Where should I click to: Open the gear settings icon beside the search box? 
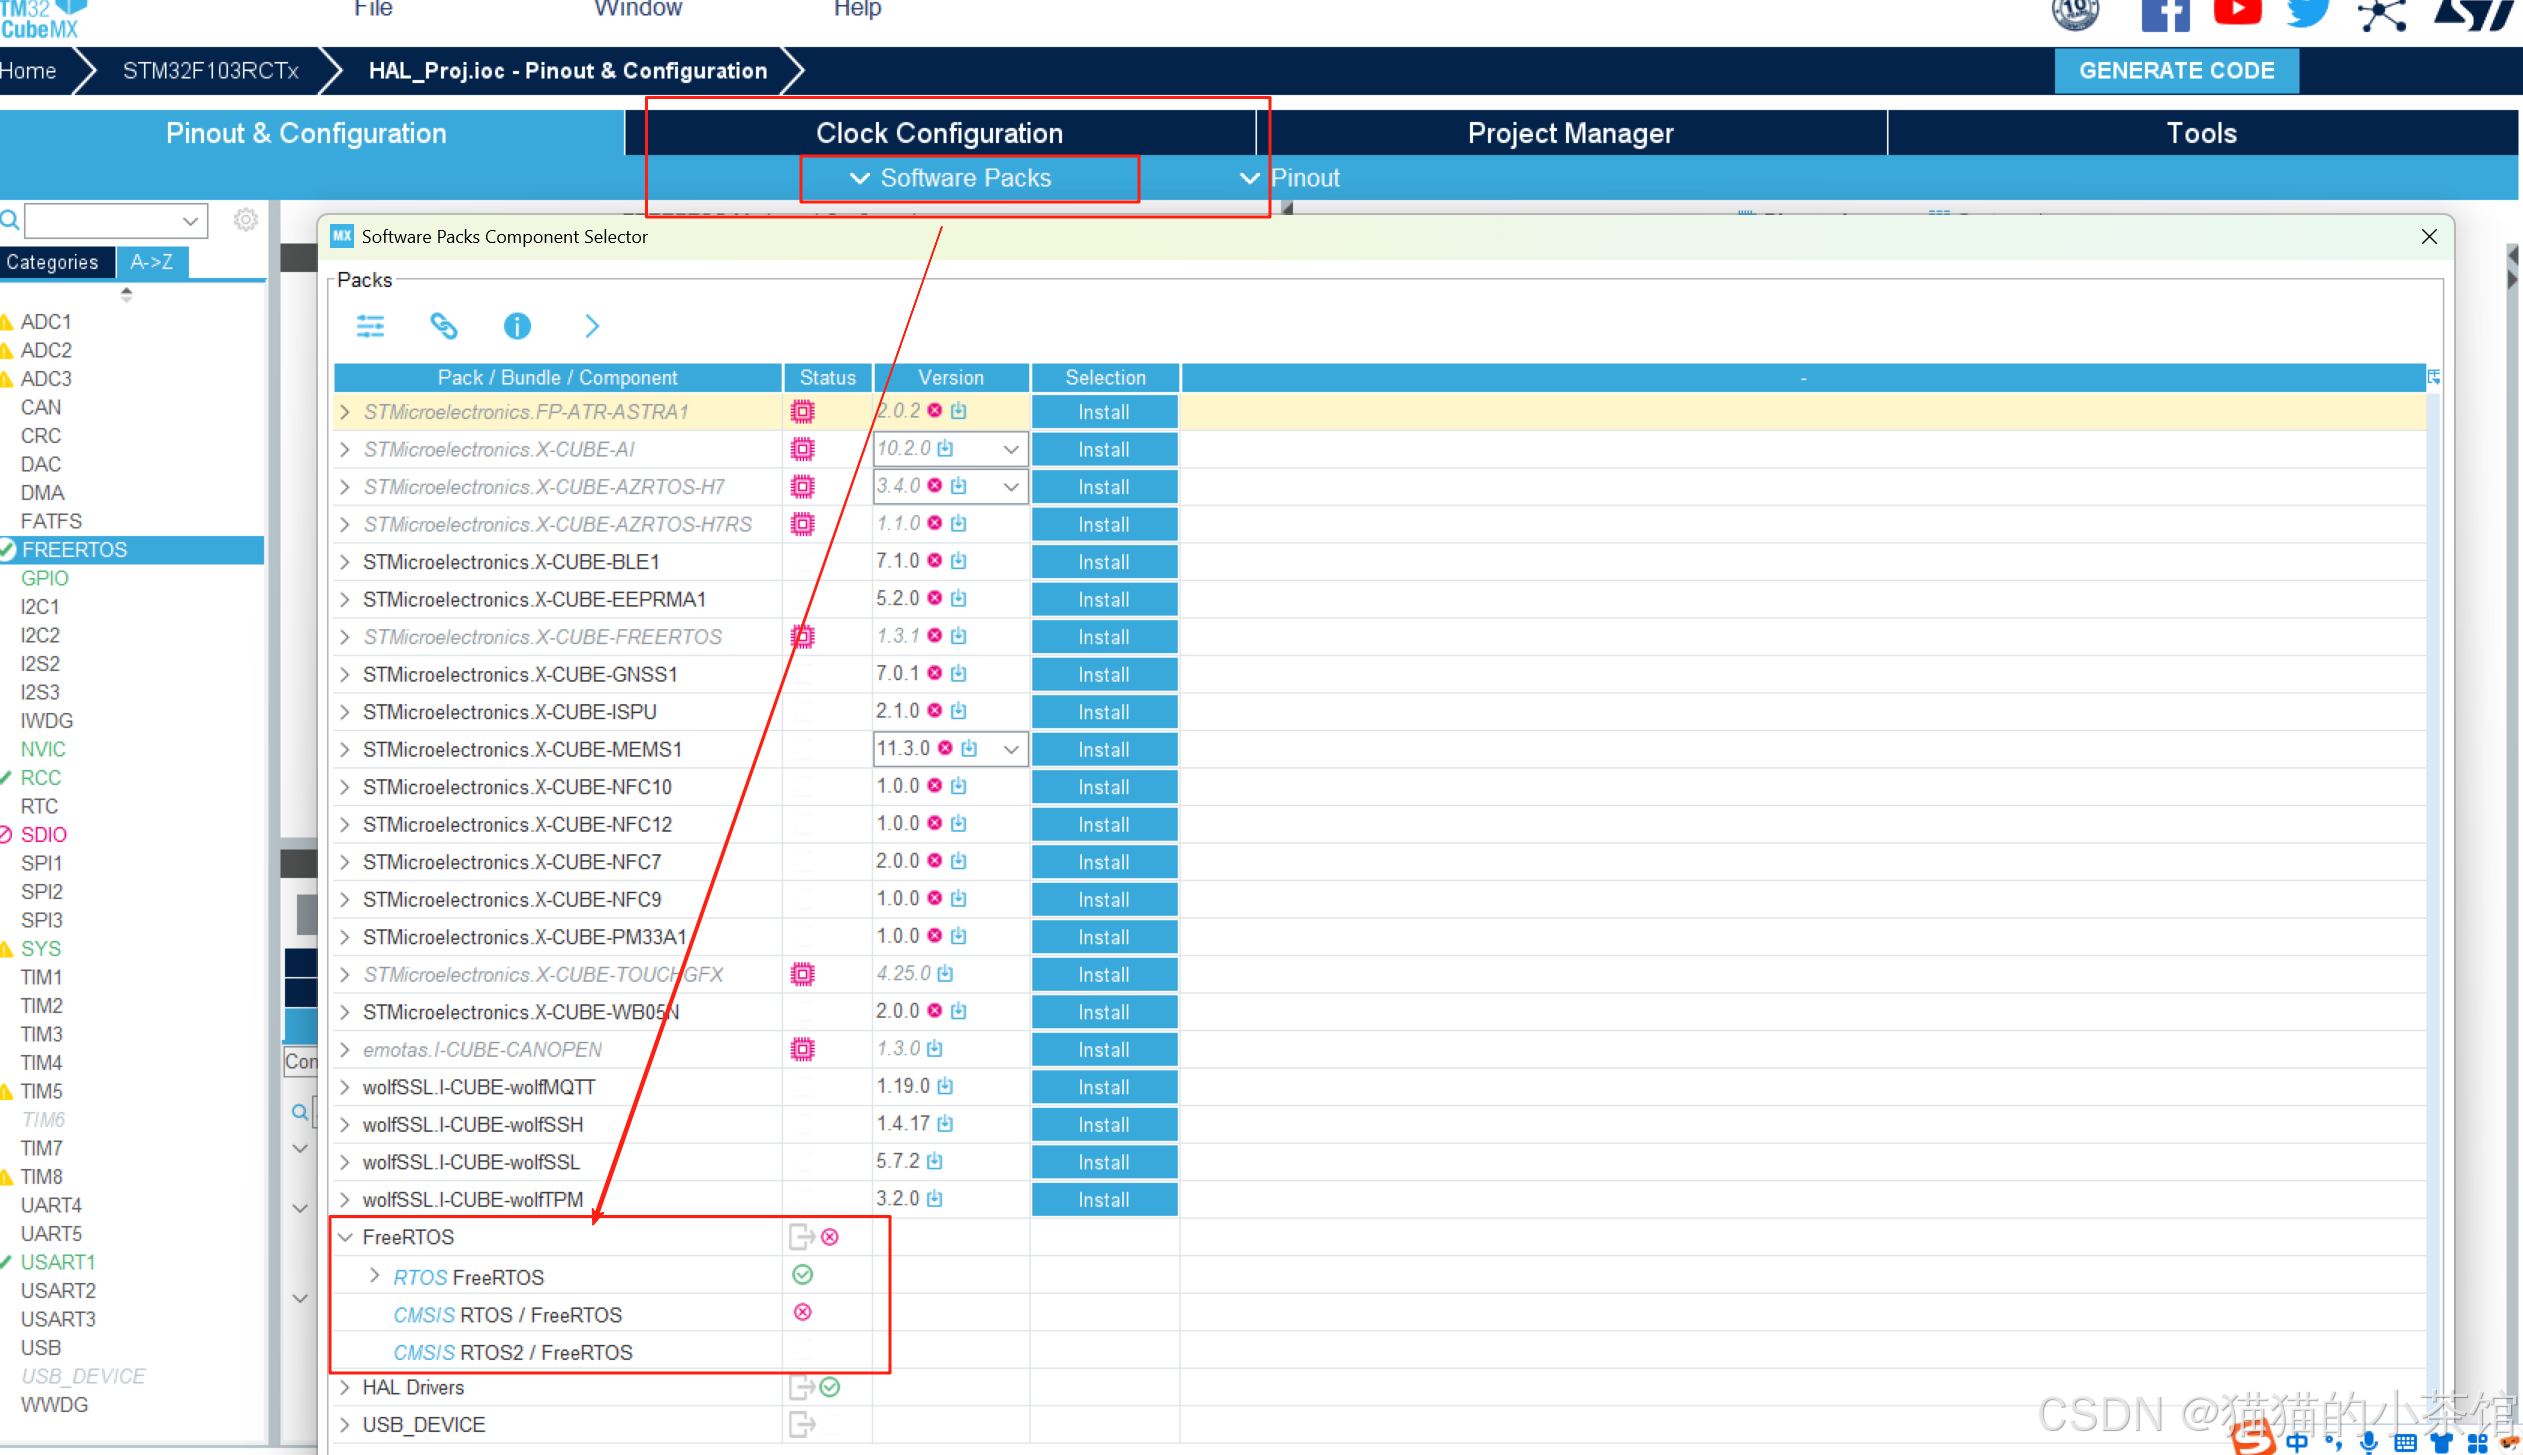pyautogui.click(x=246, y=220)
